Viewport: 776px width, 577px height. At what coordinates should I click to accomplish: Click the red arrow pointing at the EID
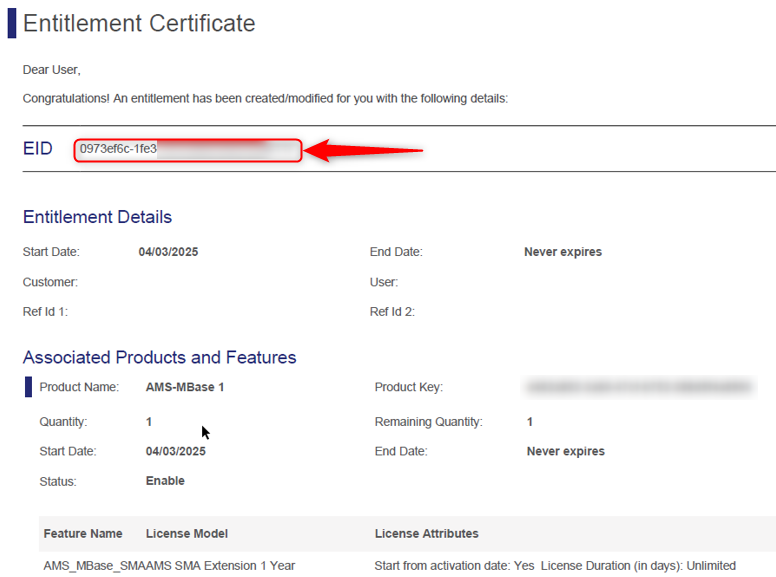365,151
